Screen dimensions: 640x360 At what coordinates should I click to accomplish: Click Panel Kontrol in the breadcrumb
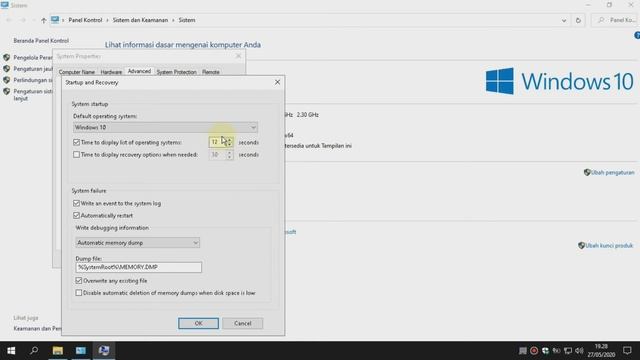tap(85, 20)
